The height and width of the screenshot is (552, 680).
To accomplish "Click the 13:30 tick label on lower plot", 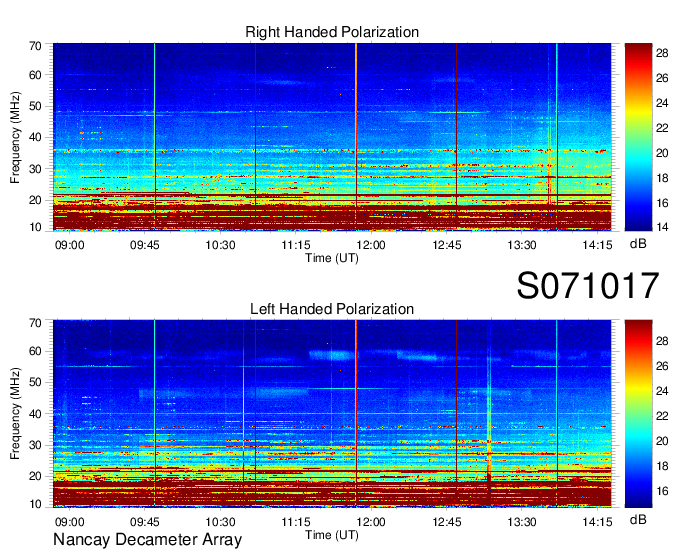I will click(522, 522).
